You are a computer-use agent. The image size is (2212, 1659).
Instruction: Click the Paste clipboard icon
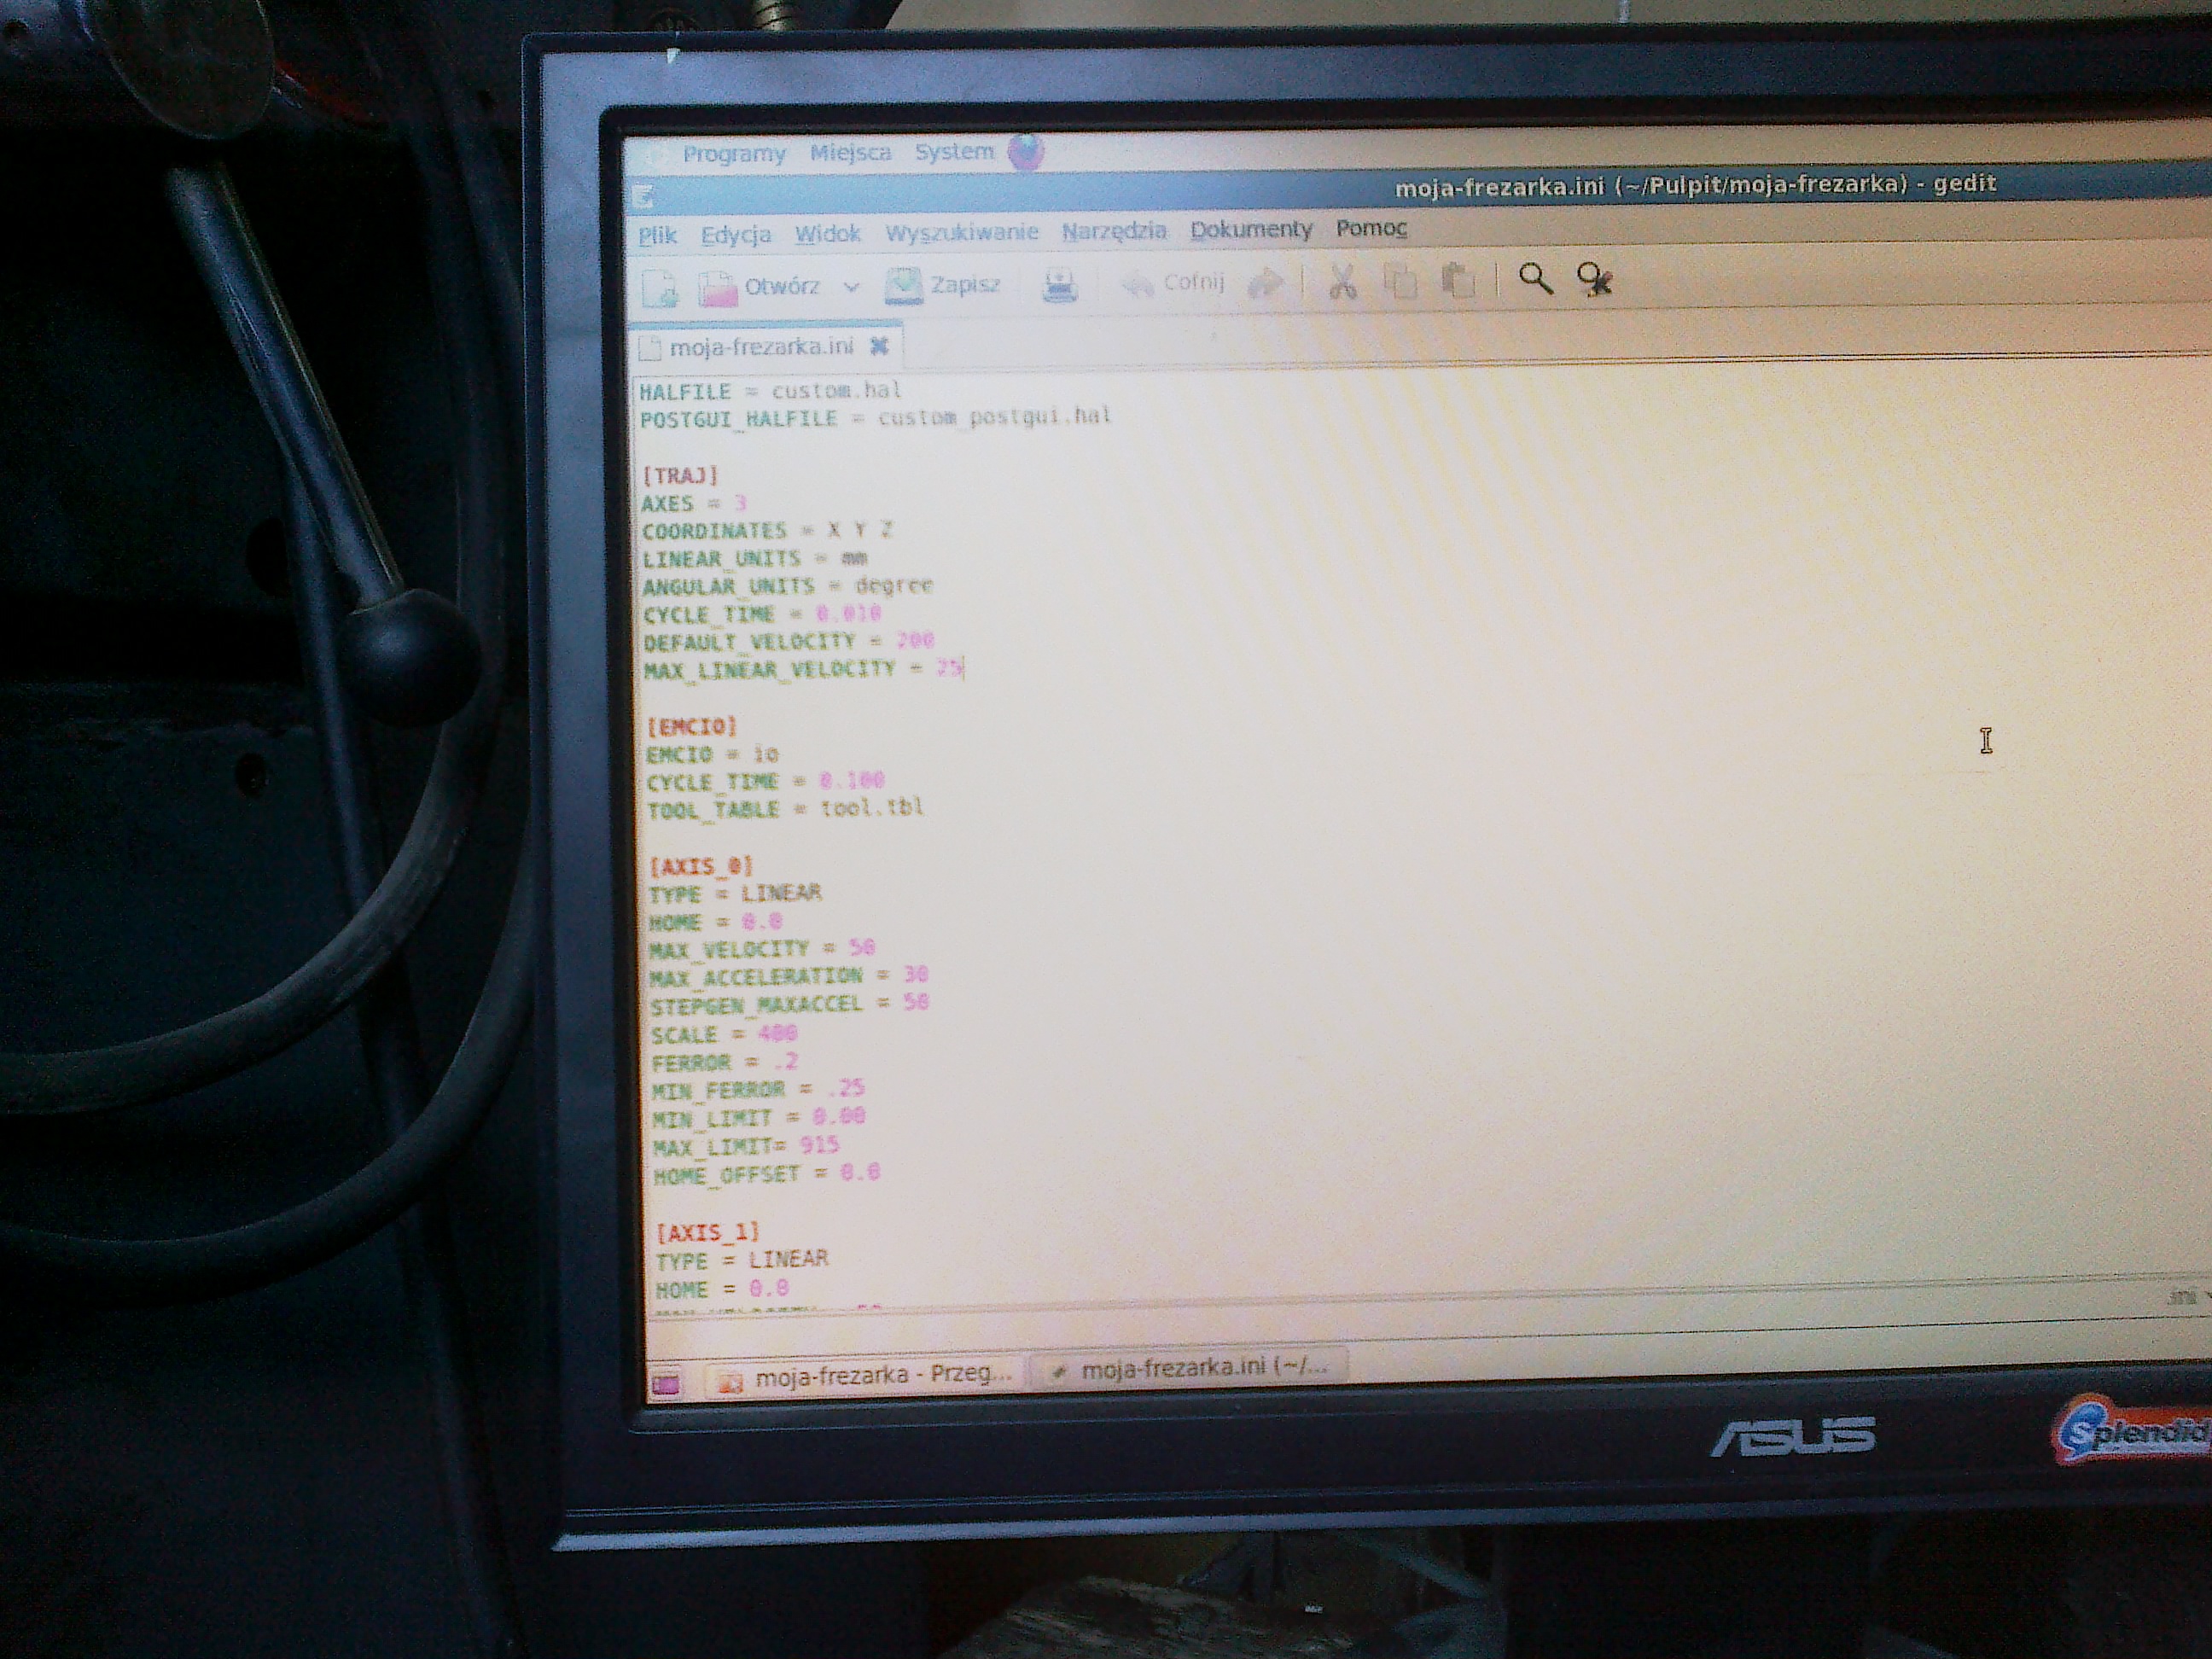[1458, 281]
